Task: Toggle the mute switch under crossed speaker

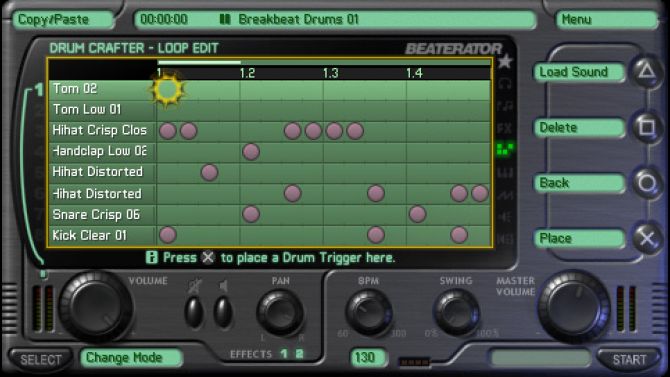Action: tap(194, 312)
